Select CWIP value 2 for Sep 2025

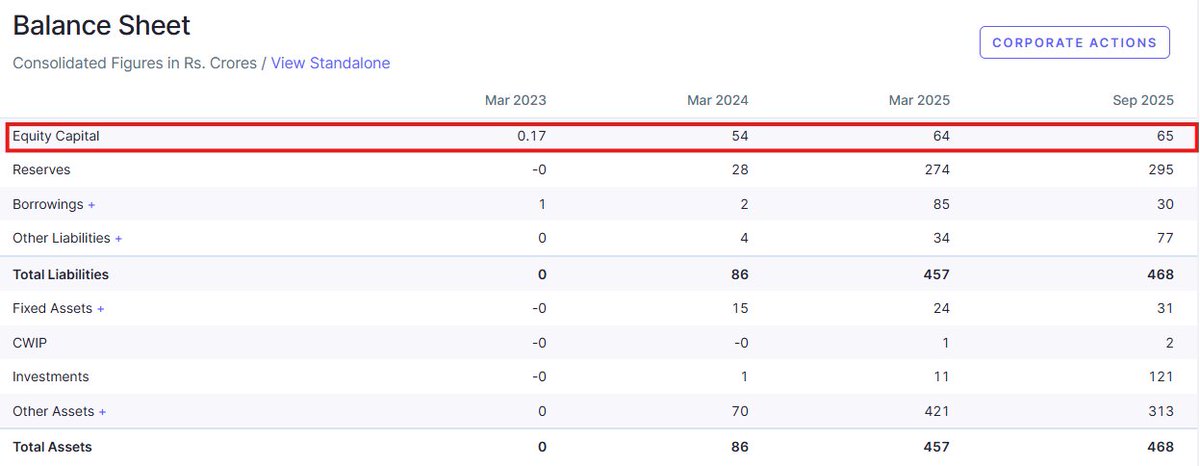click(x=1169, y=342)
